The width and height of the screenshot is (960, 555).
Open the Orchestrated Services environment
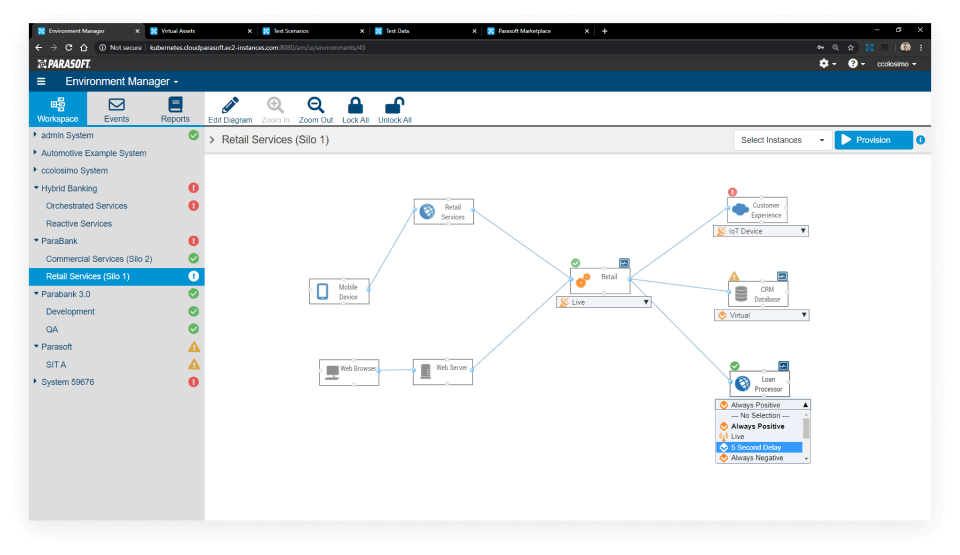pyautogui.click(x=86, y=206)
